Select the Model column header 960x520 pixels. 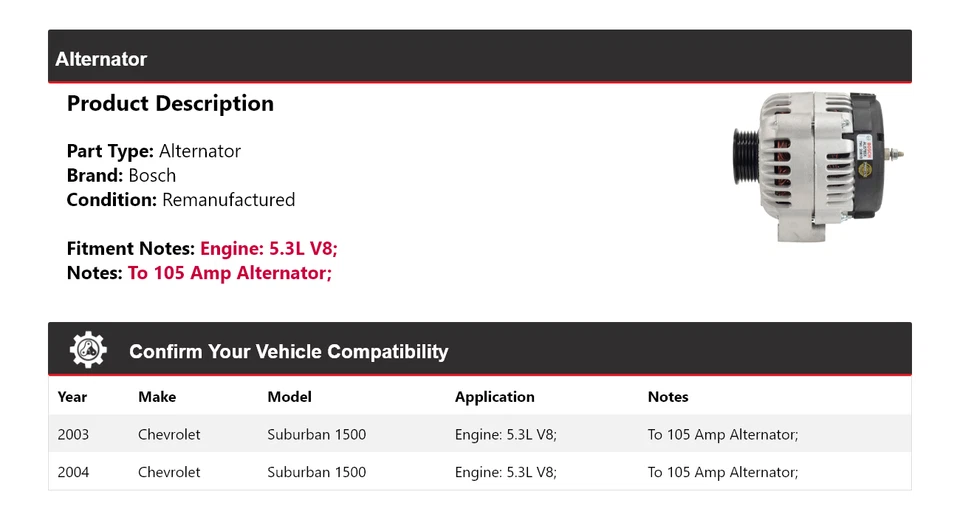coord(289,397)
